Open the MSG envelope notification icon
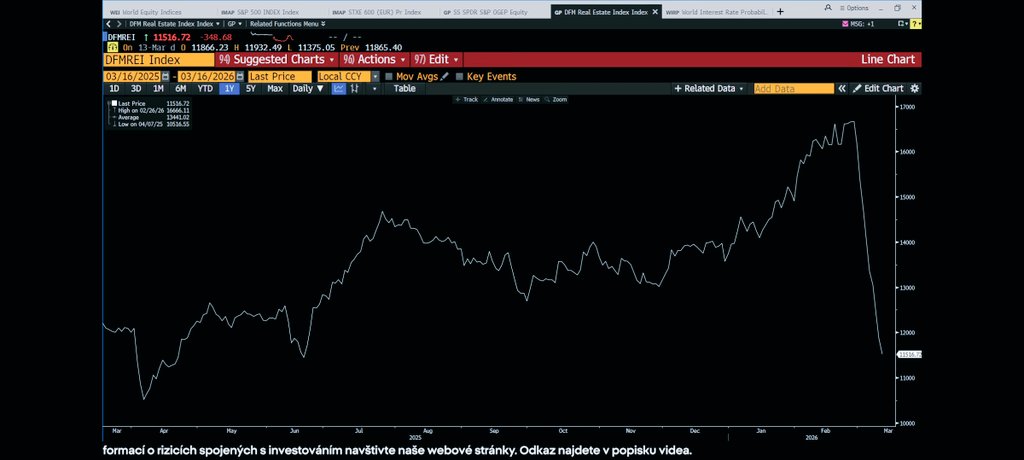Image resolution: width=1024 pixels, height=460 pixels. (x=846, y=24)
